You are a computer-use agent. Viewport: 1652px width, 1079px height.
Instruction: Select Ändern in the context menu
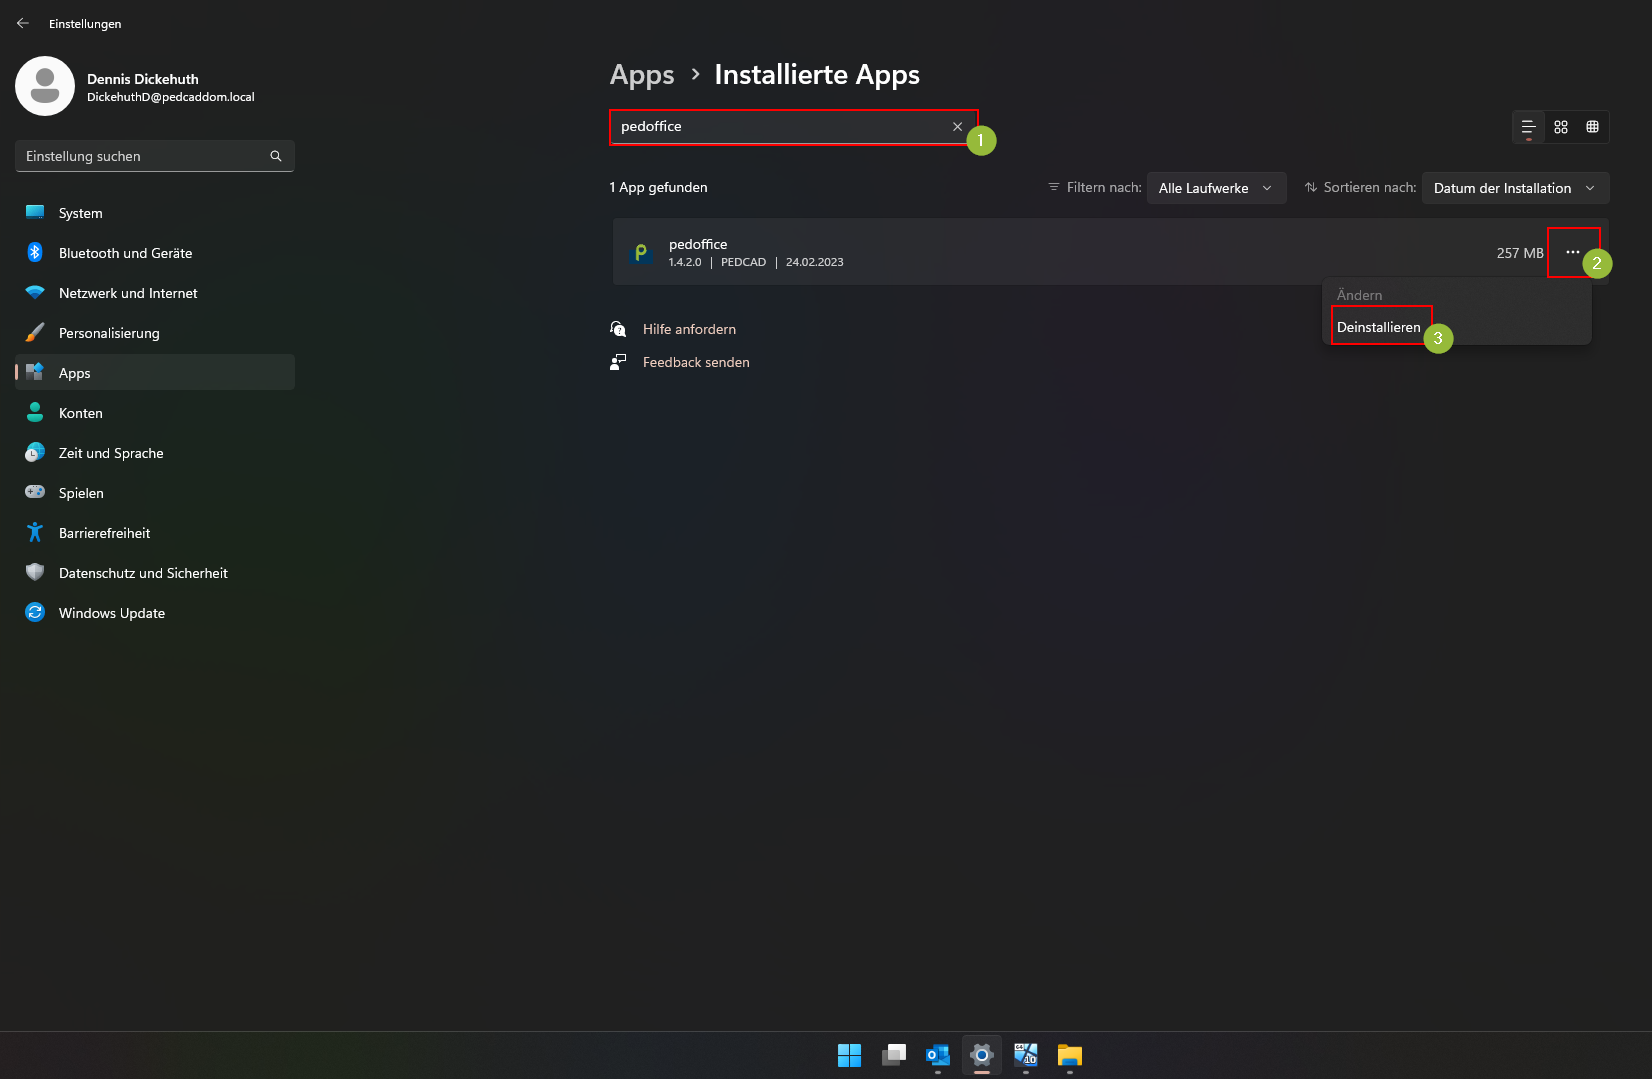point(1359,295)
